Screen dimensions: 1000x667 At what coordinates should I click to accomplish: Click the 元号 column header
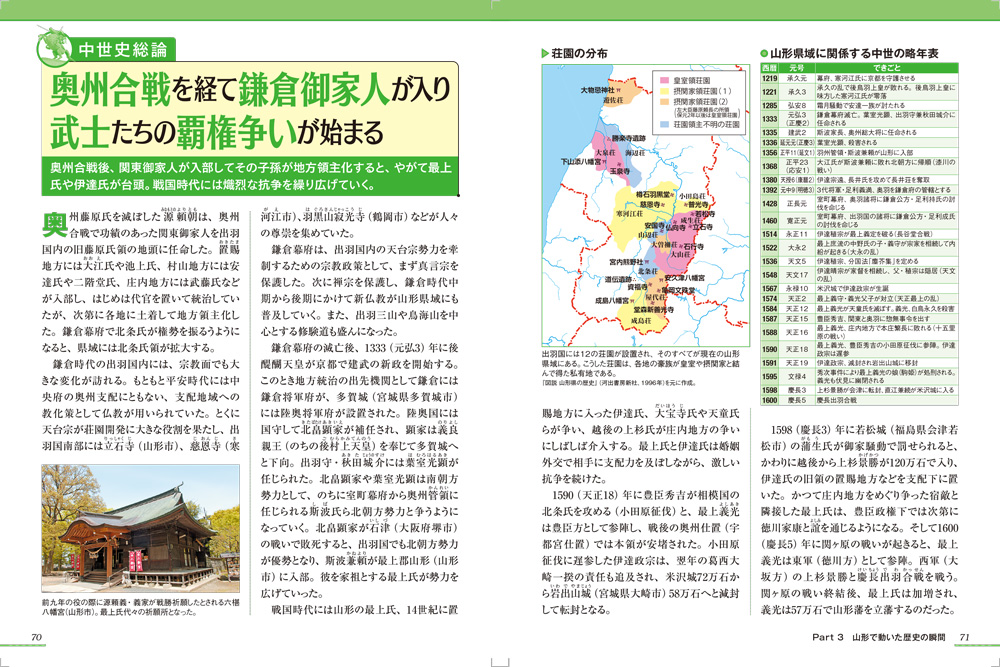click(797, 68)
